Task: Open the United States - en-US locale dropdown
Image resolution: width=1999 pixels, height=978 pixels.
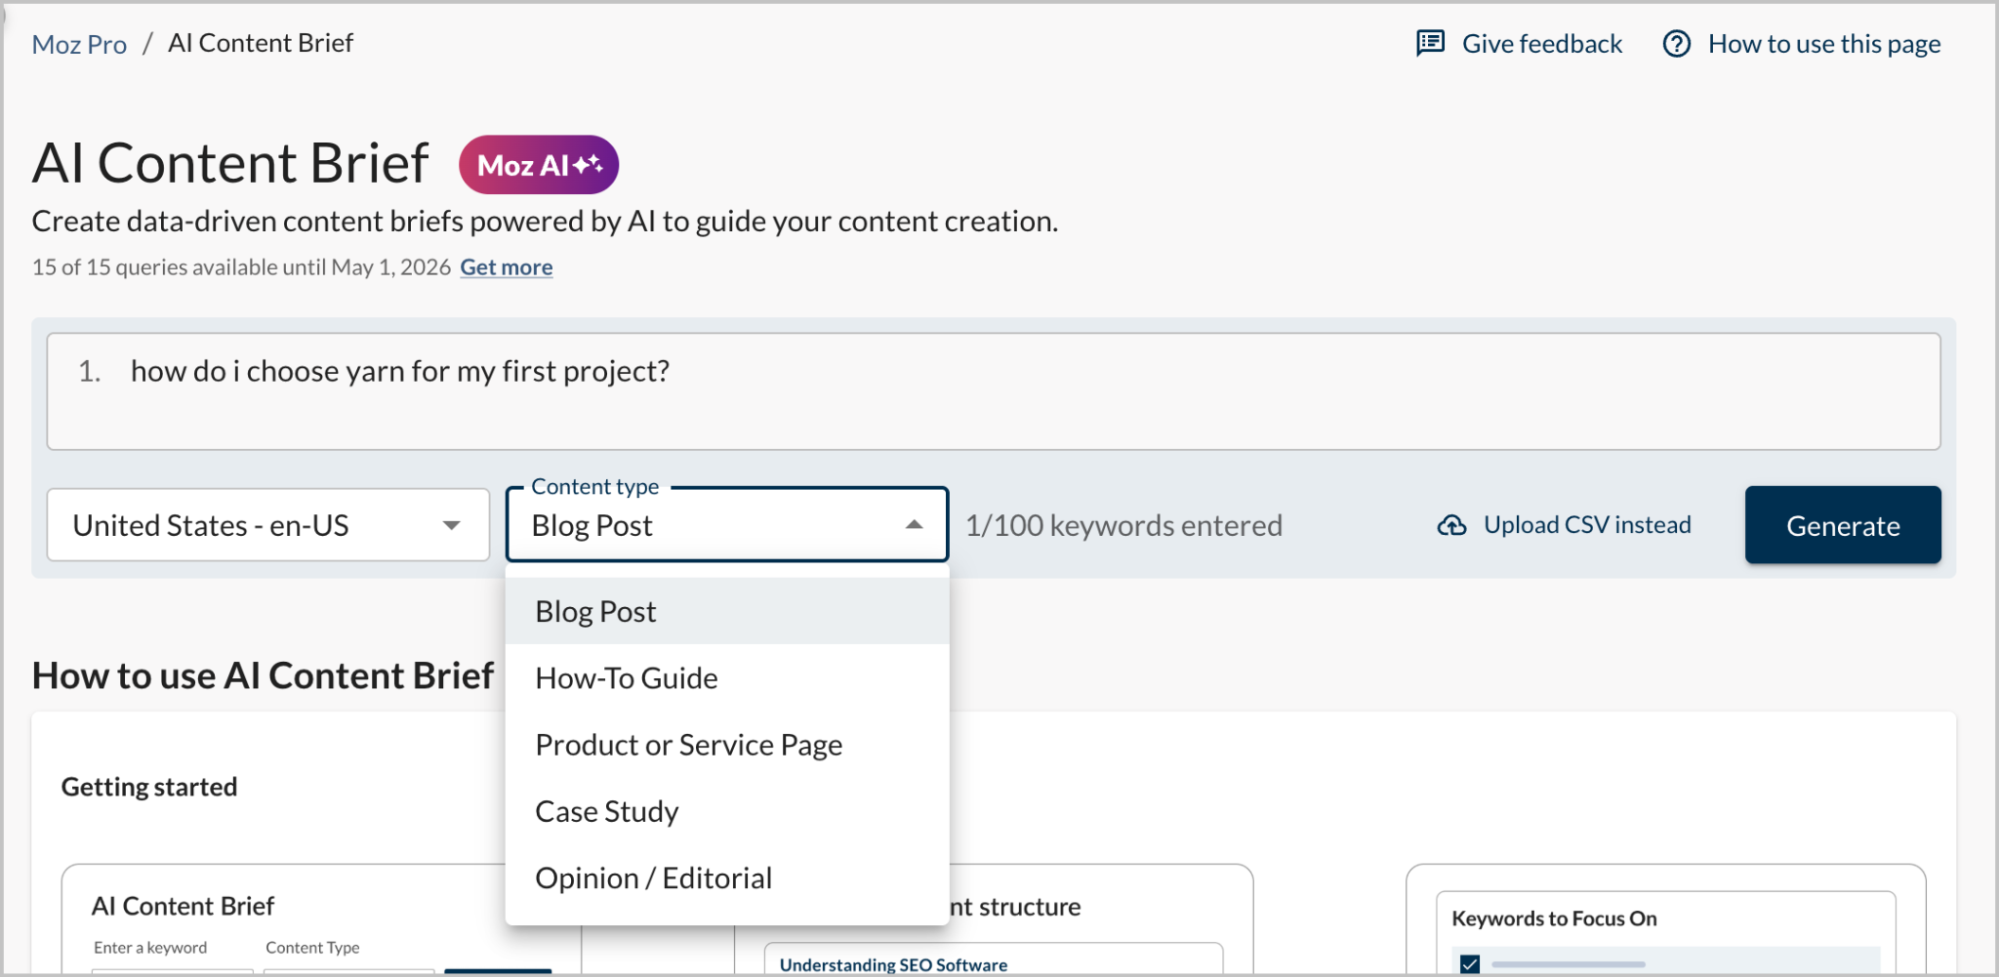Action: pyautogui.click(x=268, y=525)
